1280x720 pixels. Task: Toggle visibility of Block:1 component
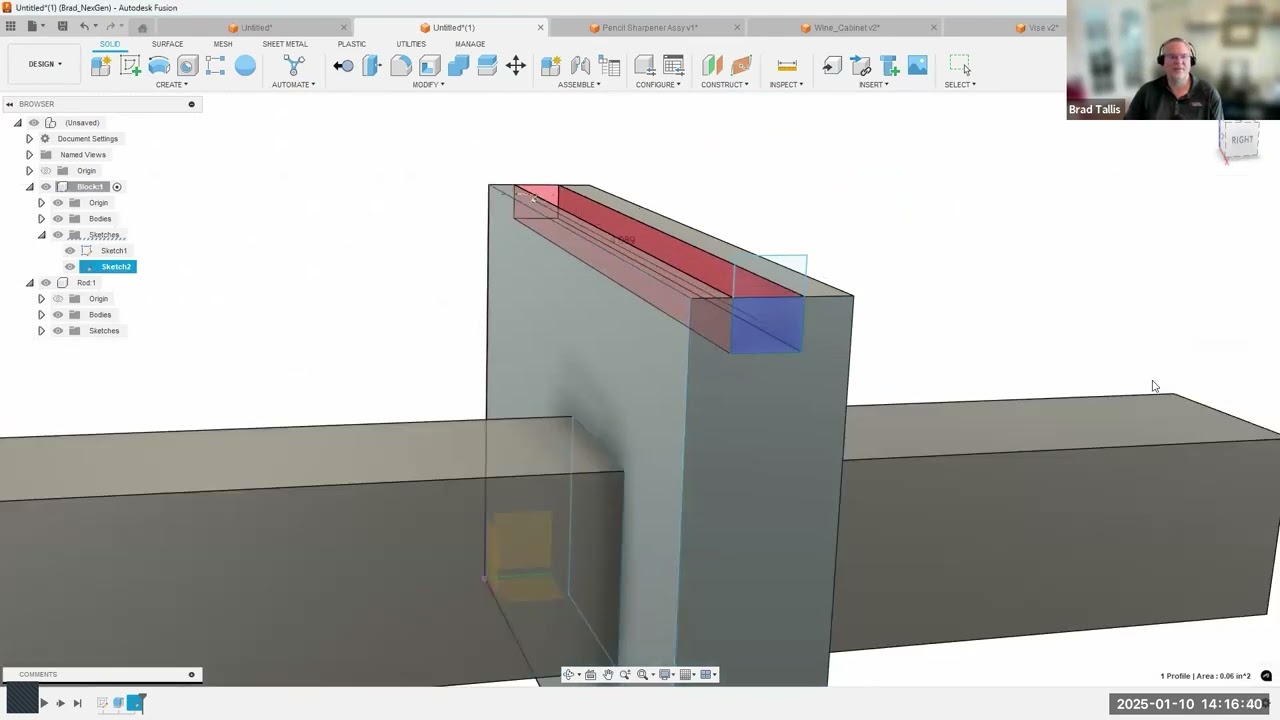(45, 187)
